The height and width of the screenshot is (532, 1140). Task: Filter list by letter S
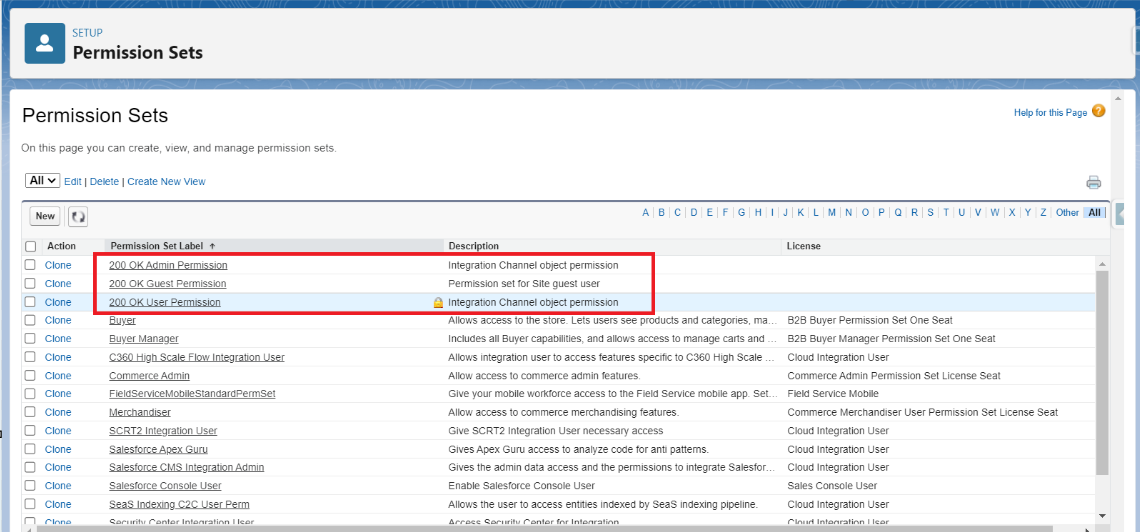point(930,213)
